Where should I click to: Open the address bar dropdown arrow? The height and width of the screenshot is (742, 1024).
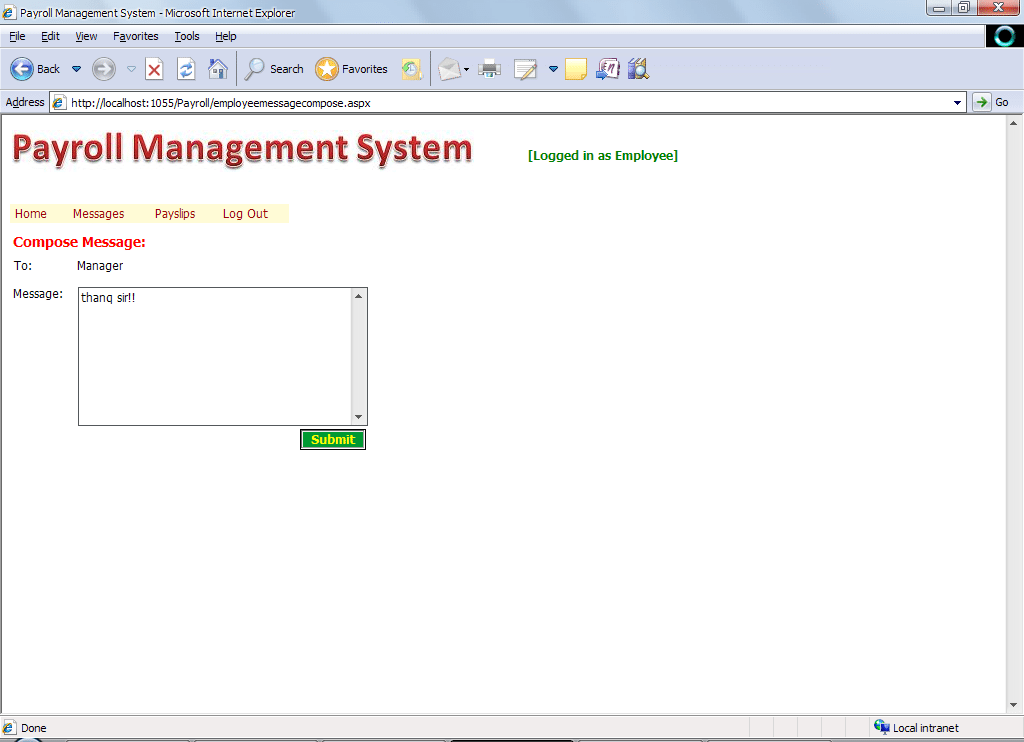(958, 102)
